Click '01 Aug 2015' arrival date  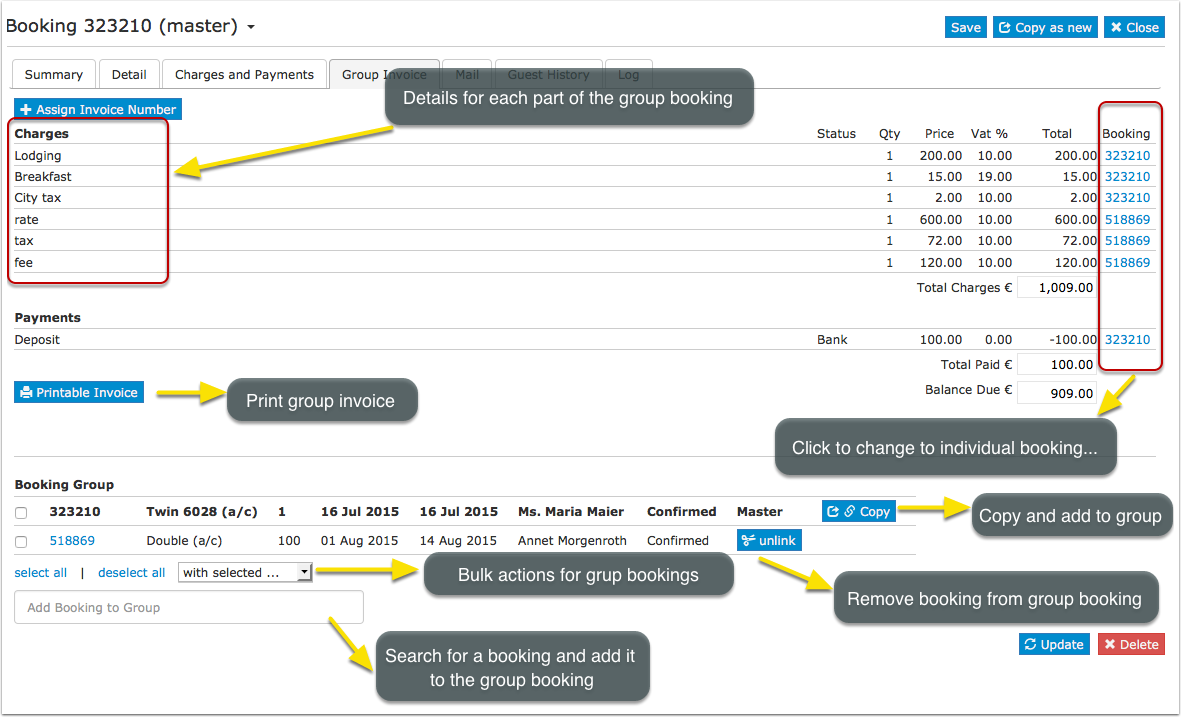coord(360,541)
